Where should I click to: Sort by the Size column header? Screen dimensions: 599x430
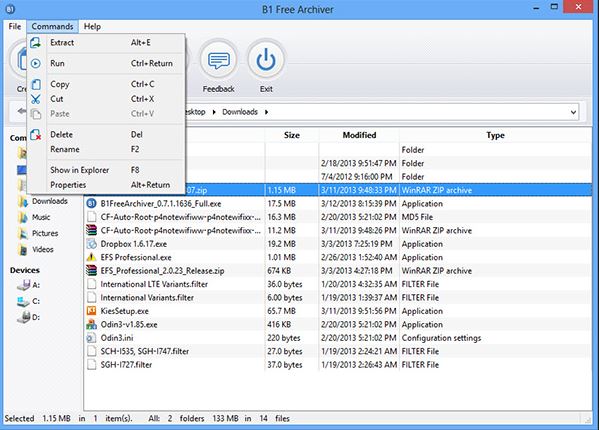pos(291,135)
